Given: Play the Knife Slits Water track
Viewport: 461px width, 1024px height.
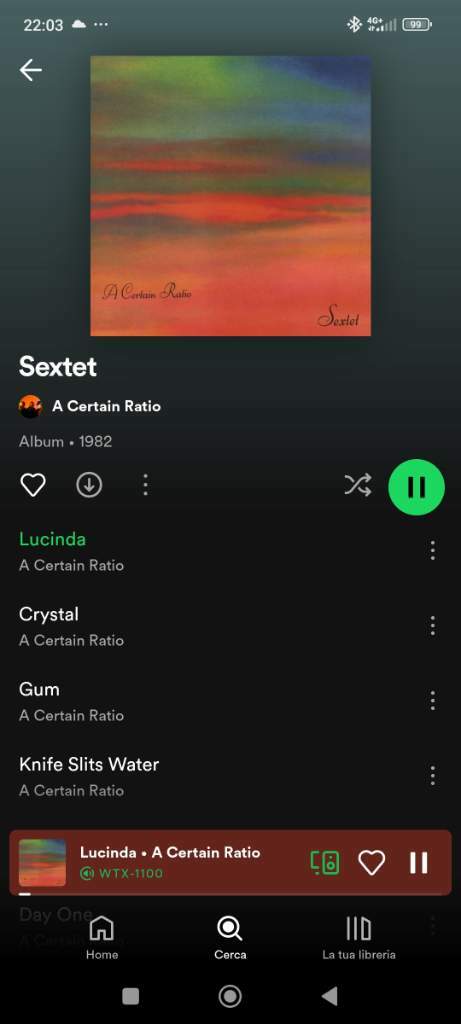Looking at the screenshot, I should (215, 776).
